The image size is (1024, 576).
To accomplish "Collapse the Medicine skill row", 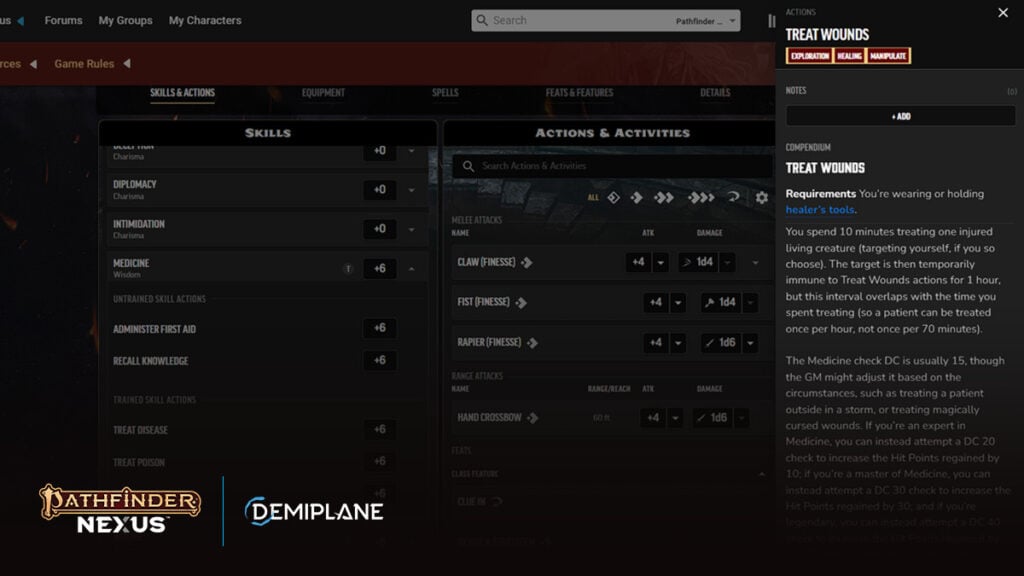I will [x=411, y=268].
